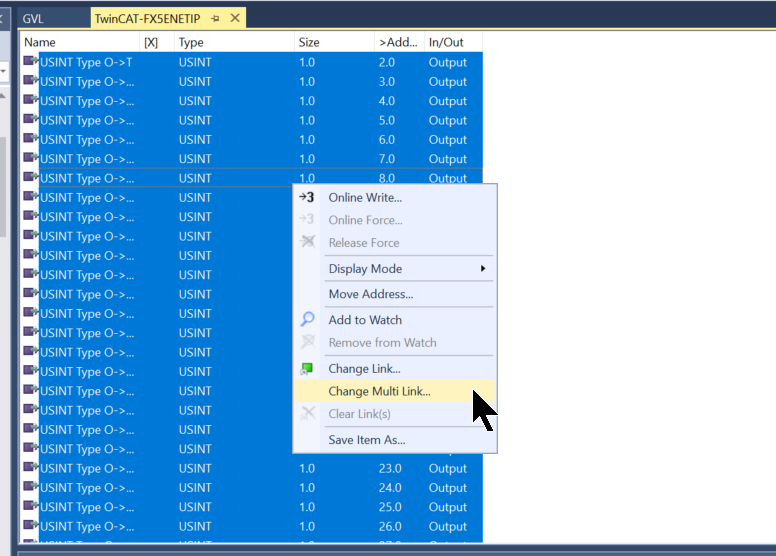Viewport: 776px width, 556px height.
Task: Click variable icon of row with address 5.0
Action: (x=30, y=120)
